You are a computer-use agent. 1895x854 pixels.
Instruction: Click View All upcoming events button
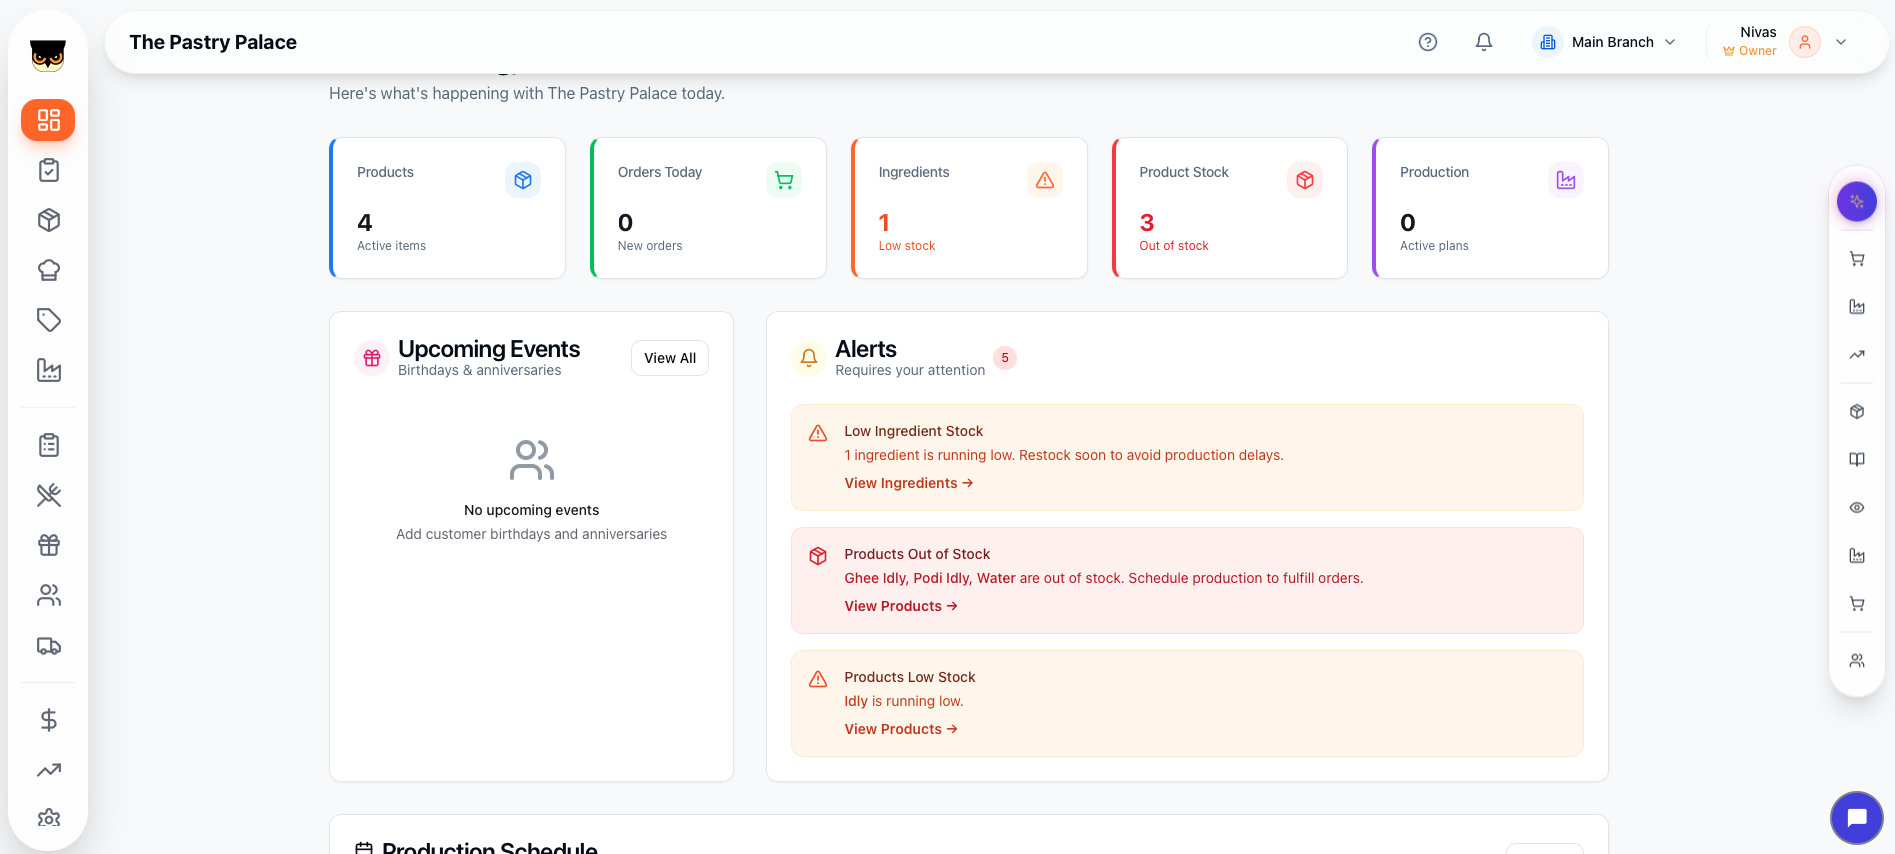click(x=669, y=358)
